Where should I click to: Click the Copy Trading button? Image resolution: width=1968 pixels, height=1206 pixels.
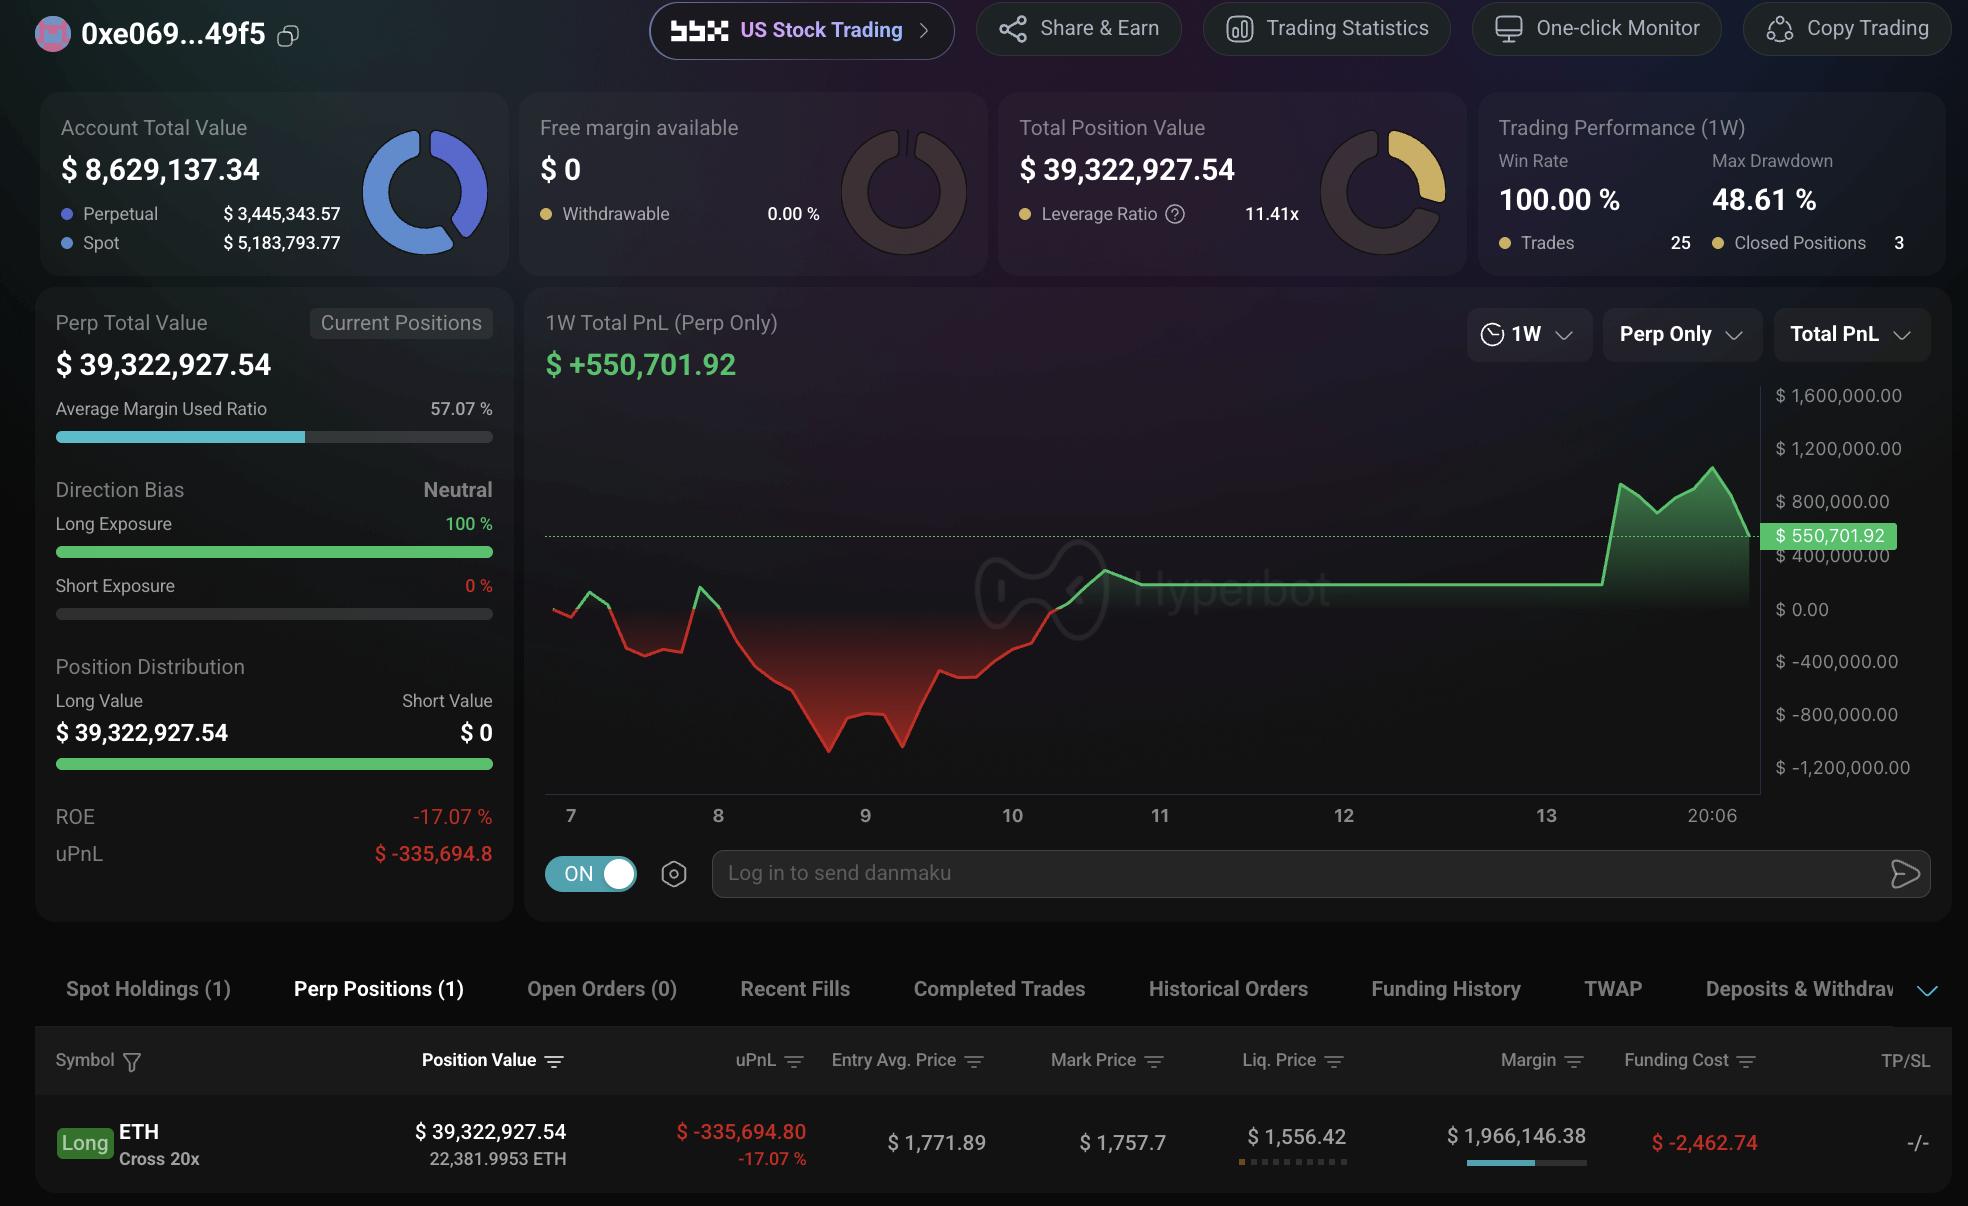click(x=1847, y=29)
